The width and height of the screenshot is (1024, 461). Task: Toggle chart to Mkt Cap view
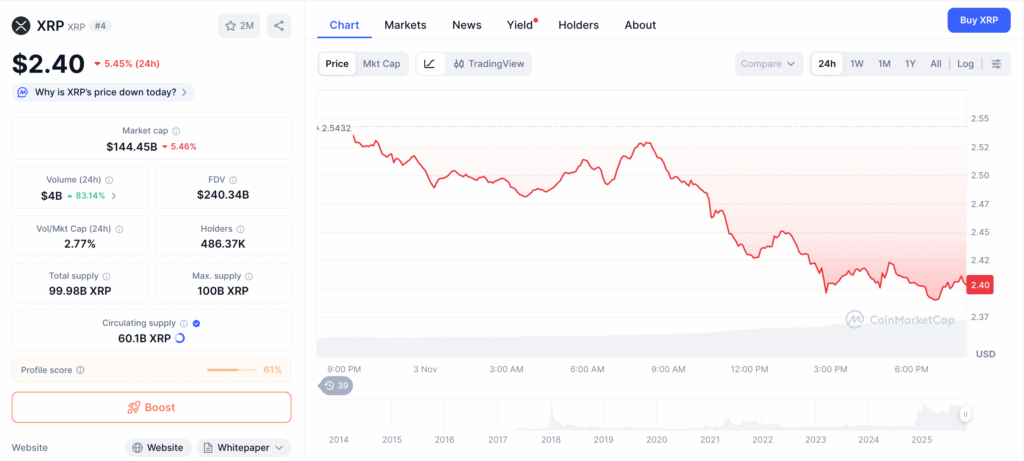coord(381,64)
